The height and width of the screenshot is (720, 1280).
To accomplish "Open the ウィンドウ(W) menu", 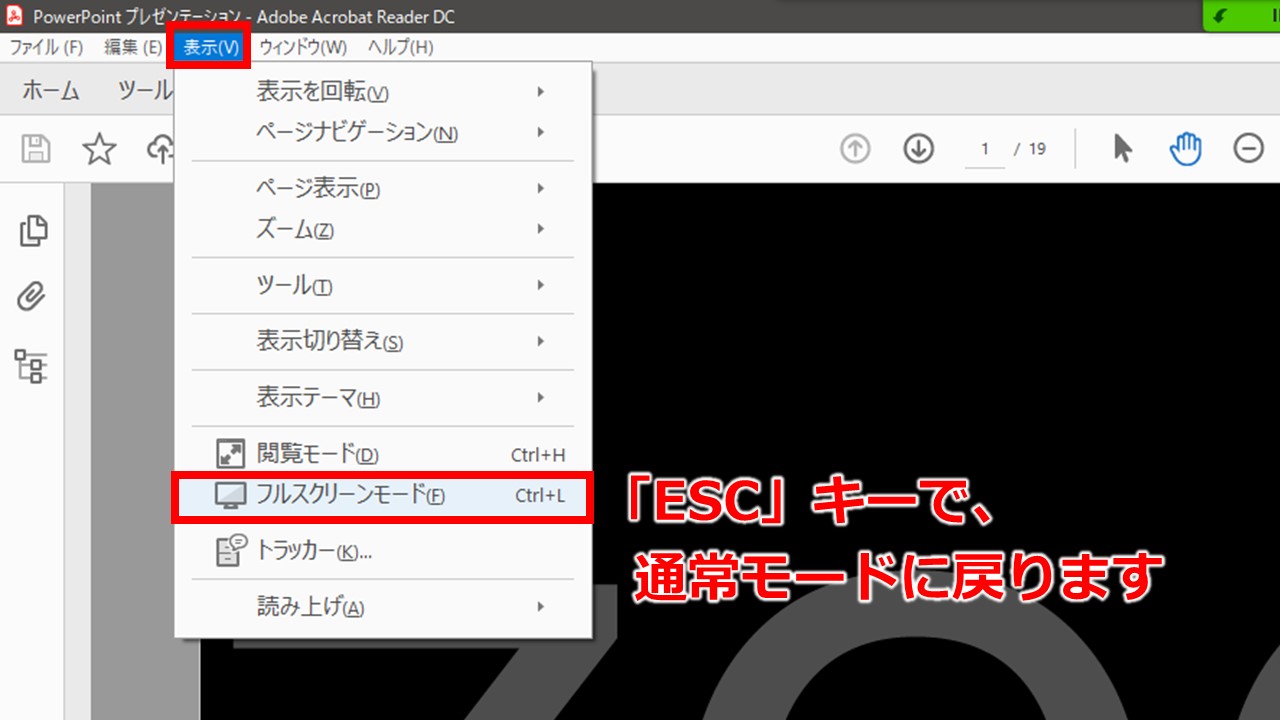I will 303,47.
